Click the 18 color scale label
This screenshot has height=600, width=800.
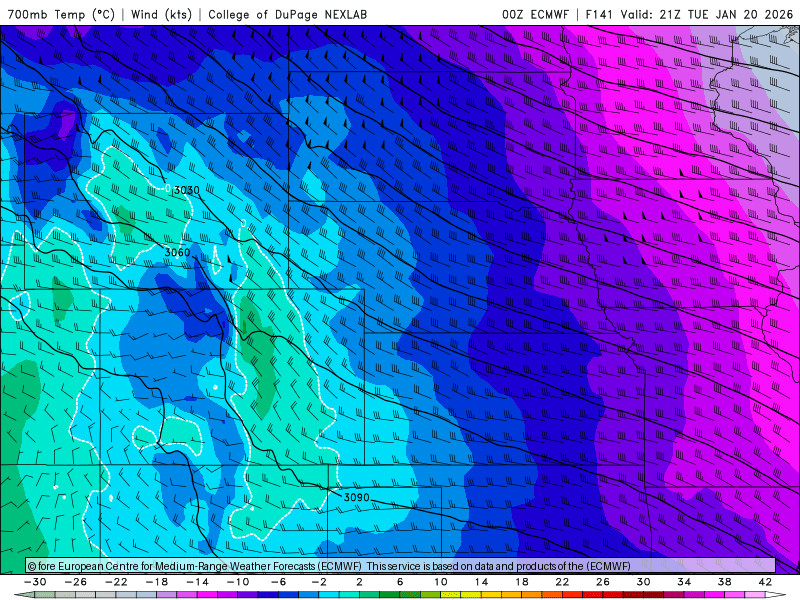[521, 582]
